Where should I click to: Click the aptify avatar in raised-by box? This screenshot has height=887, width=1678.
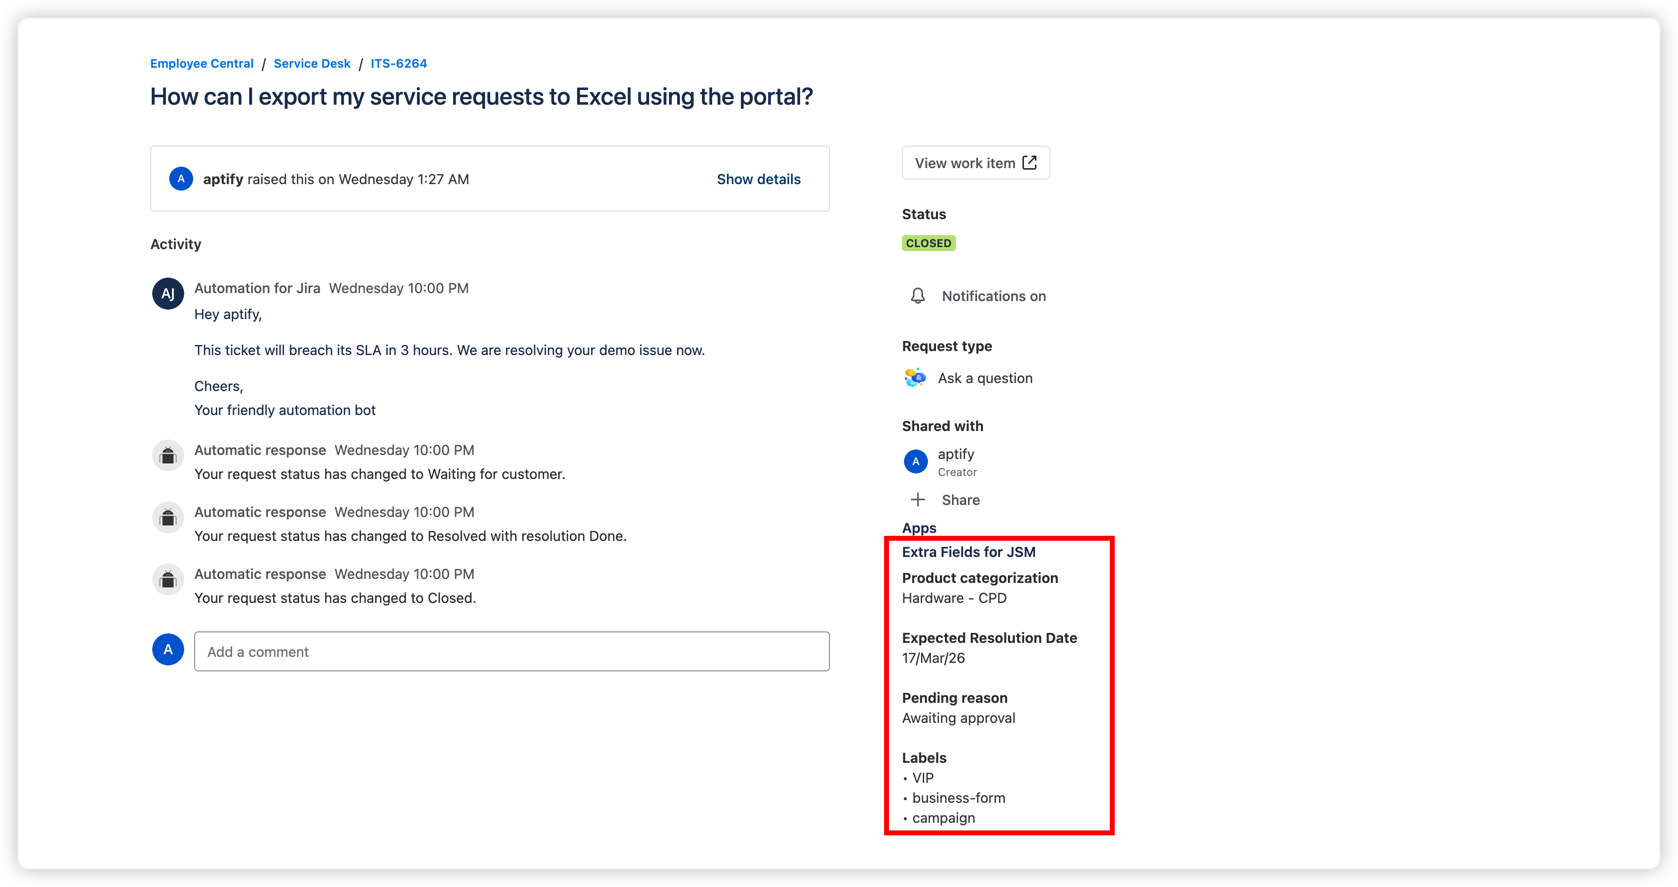click(181, 179)
